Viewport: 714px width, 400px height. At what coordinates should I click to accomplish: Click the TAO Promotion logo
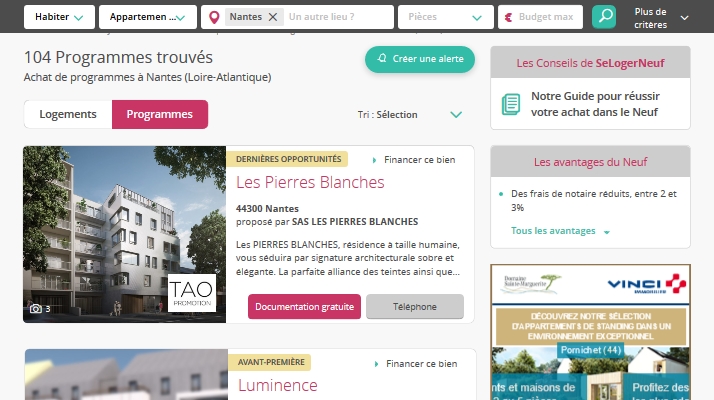192,293
